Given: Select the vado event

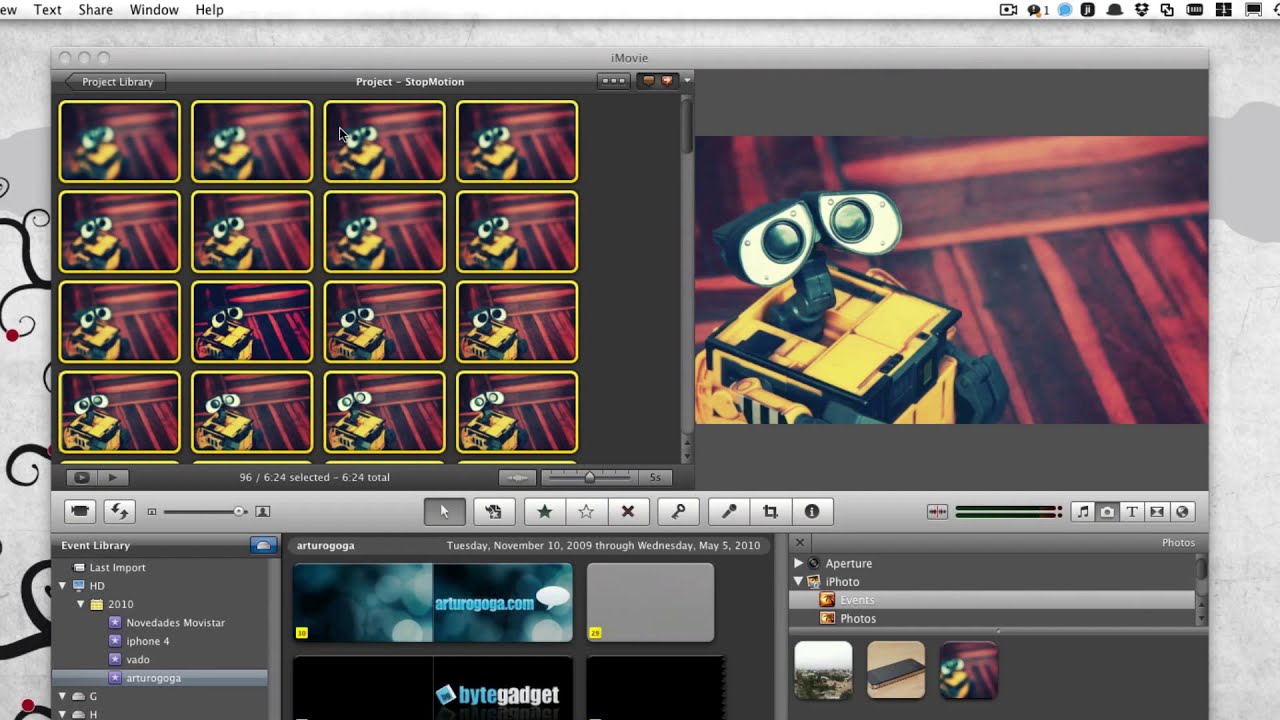Looking at the screenshot, I should pyautogui.click(x=138, y=659).
